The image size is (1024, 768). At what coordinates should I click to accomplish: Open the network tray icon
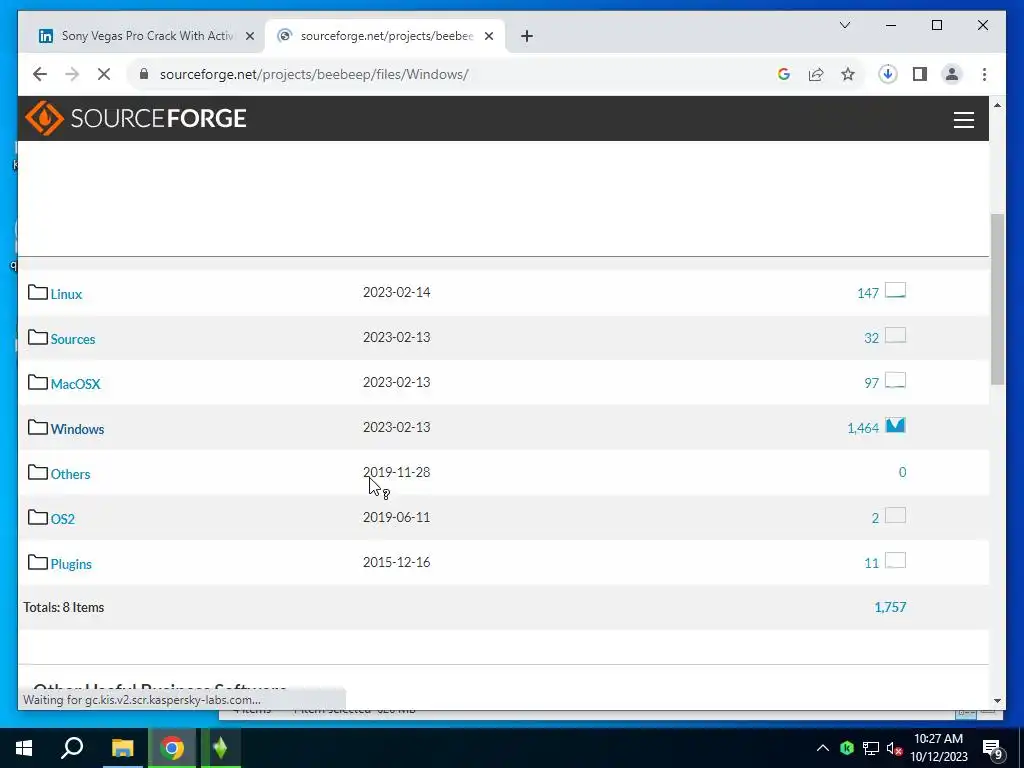(x=871, y=748)
